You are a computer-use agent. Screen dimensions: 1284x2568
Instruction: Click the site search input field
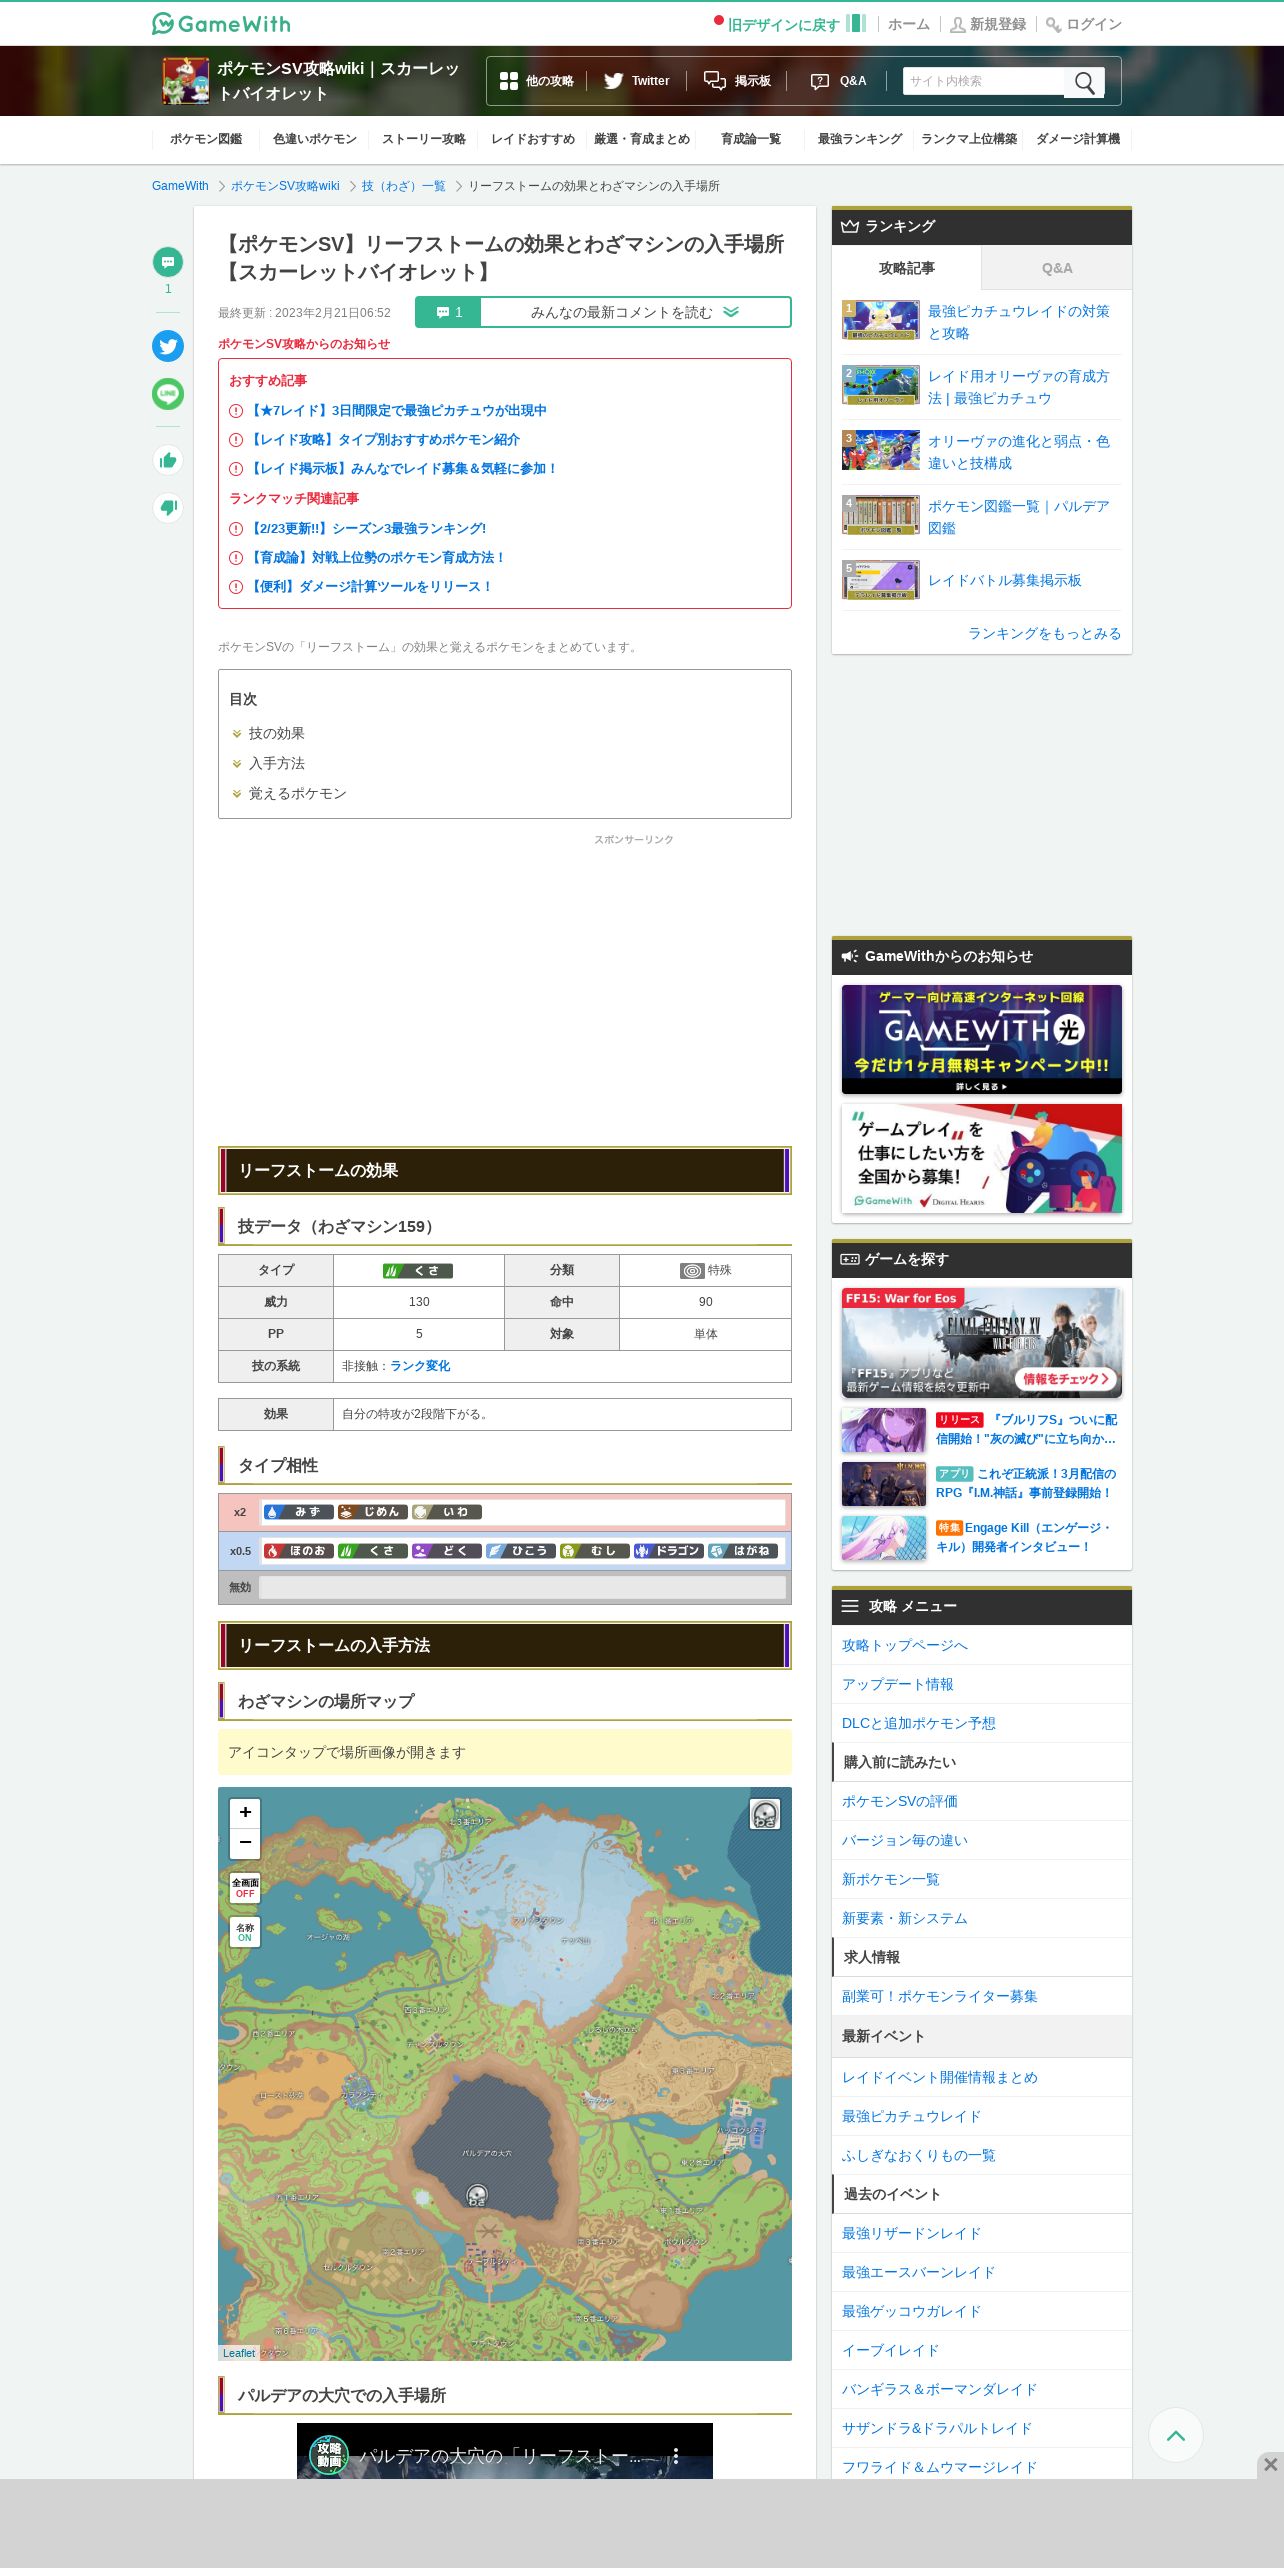(x=984, y=81)
